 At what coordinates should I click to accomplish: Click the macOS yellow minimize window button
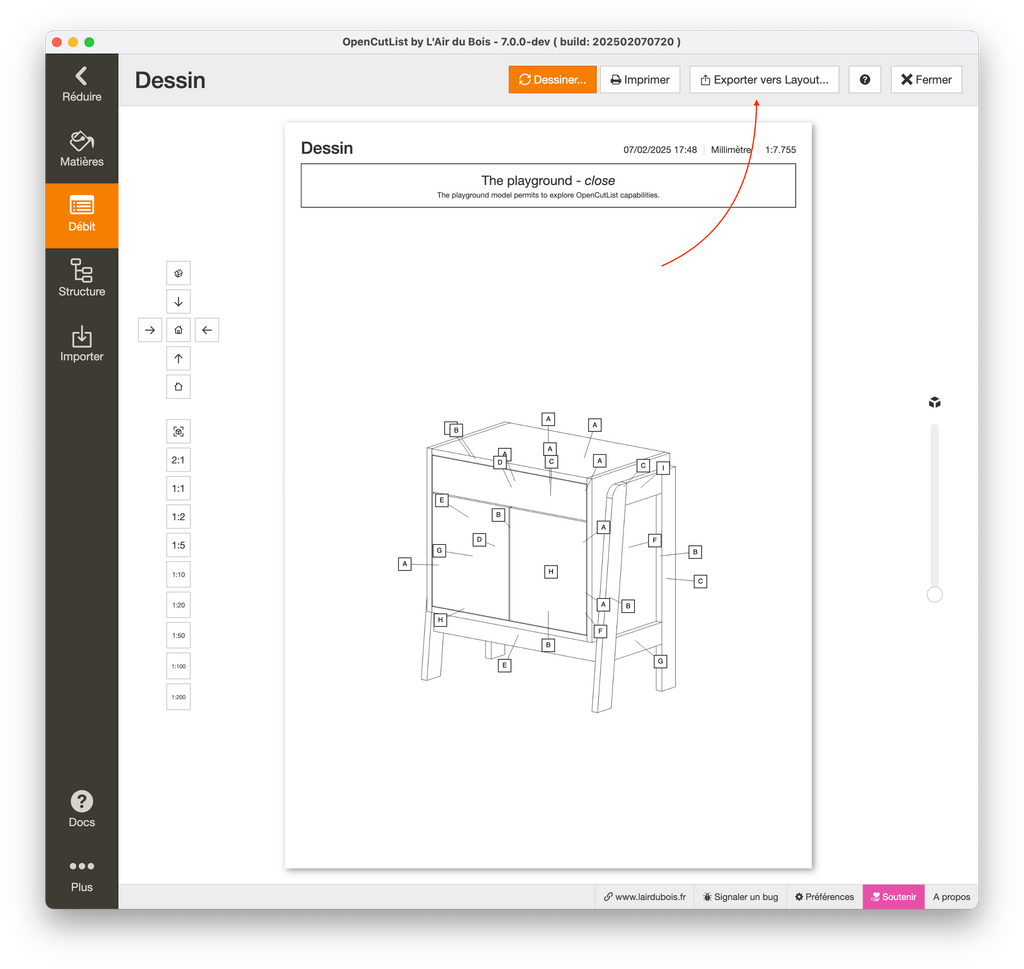click(73, 42)
